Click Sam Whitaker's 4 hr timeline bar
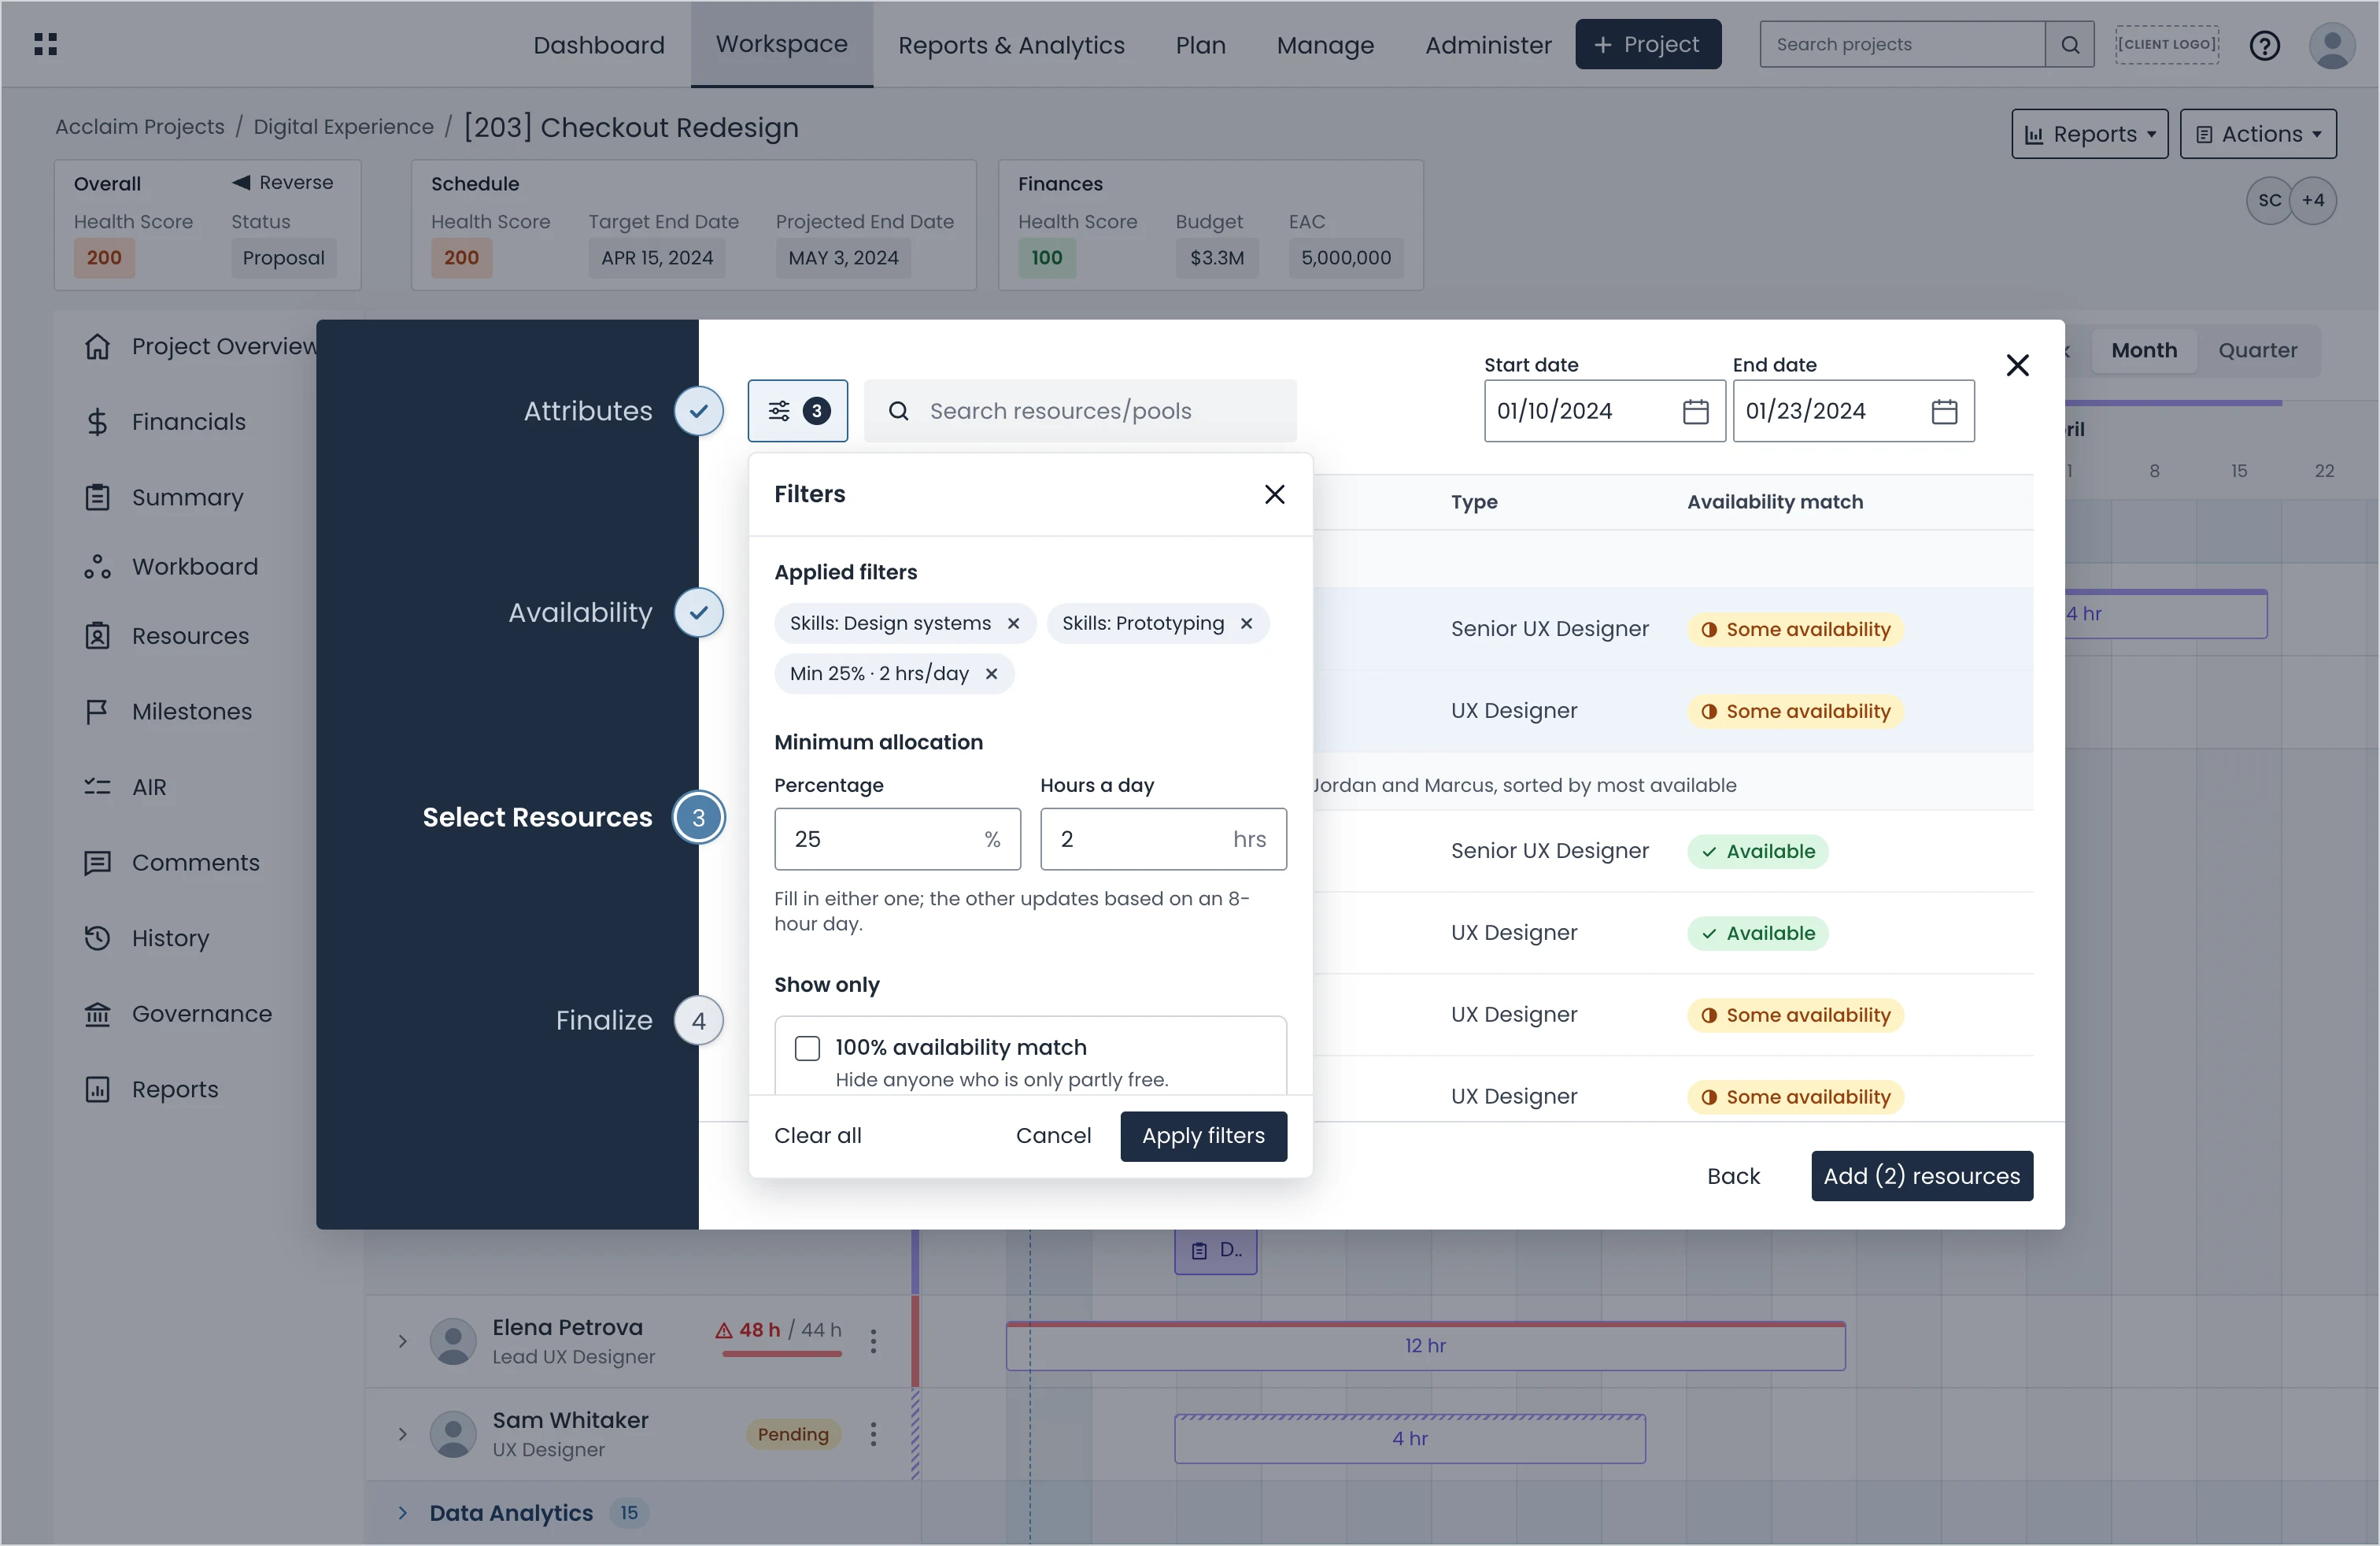2380x1546 pixels. [x=1409, y=1438]
